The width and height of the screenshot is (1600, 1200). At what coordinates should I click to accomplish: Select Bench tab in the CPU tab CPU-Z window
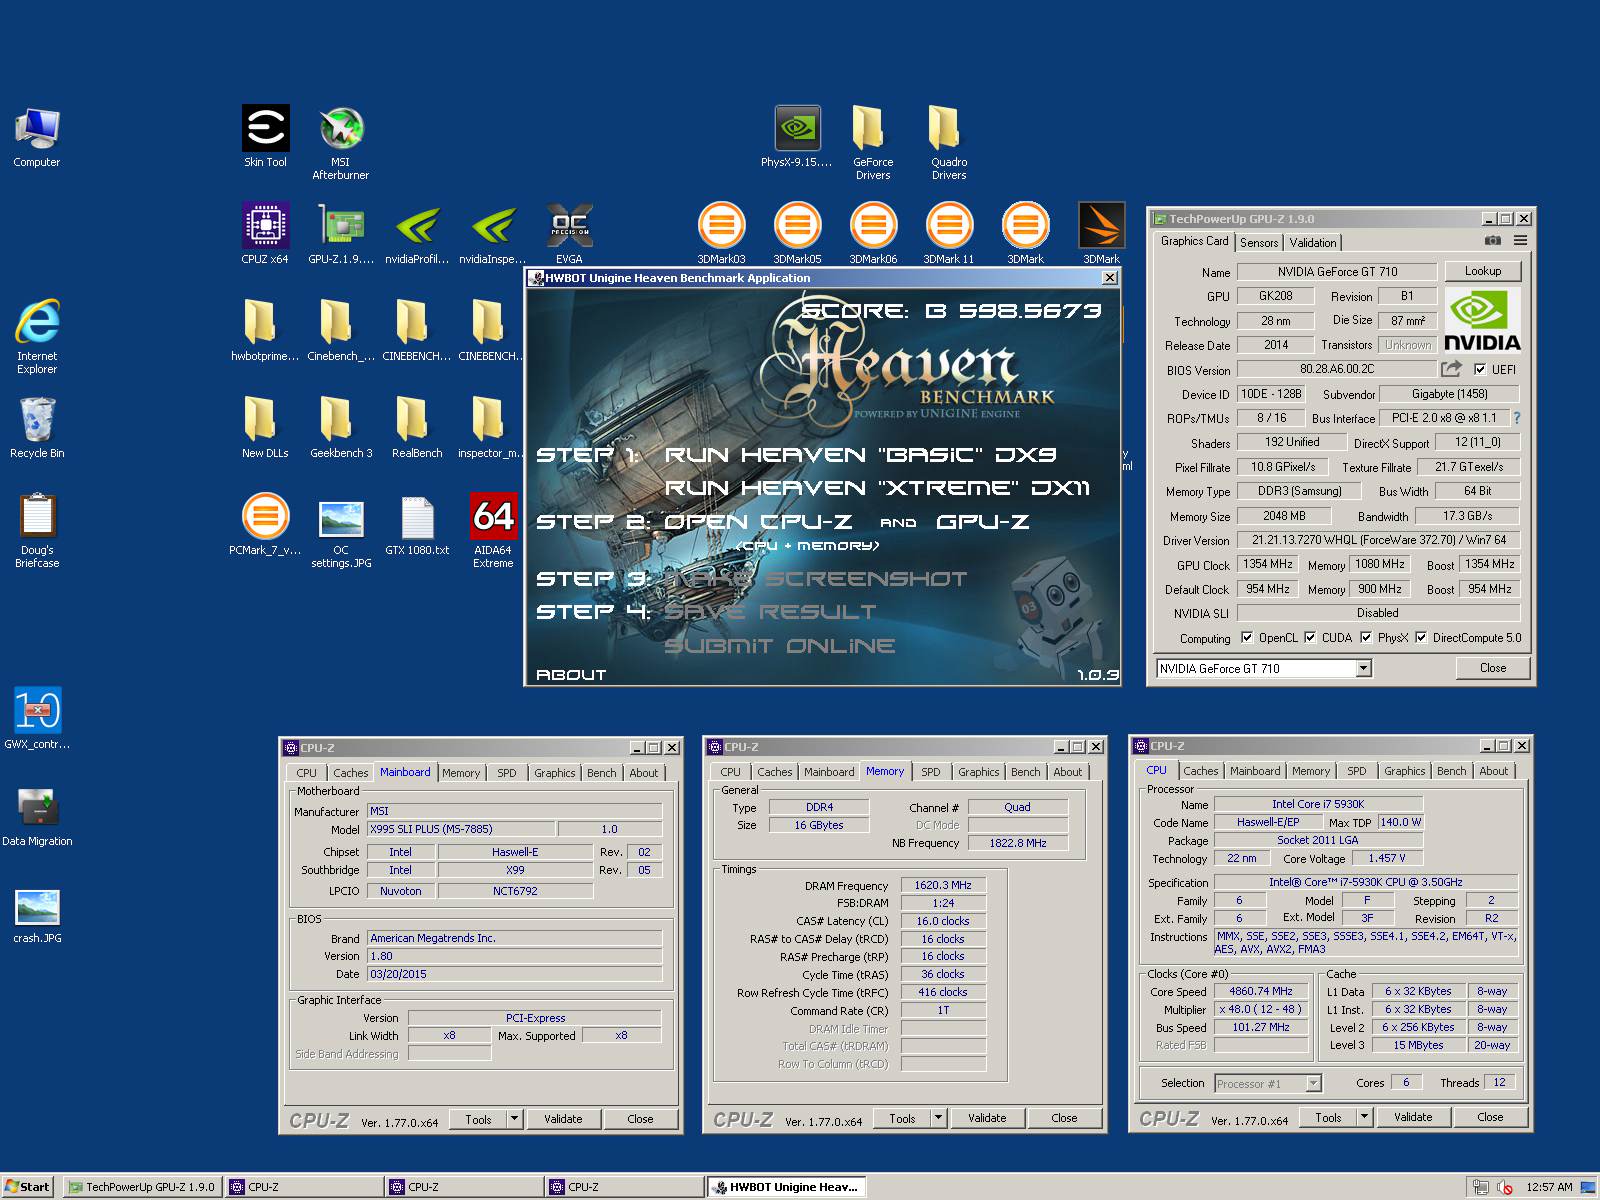[x=1452, y=771]
